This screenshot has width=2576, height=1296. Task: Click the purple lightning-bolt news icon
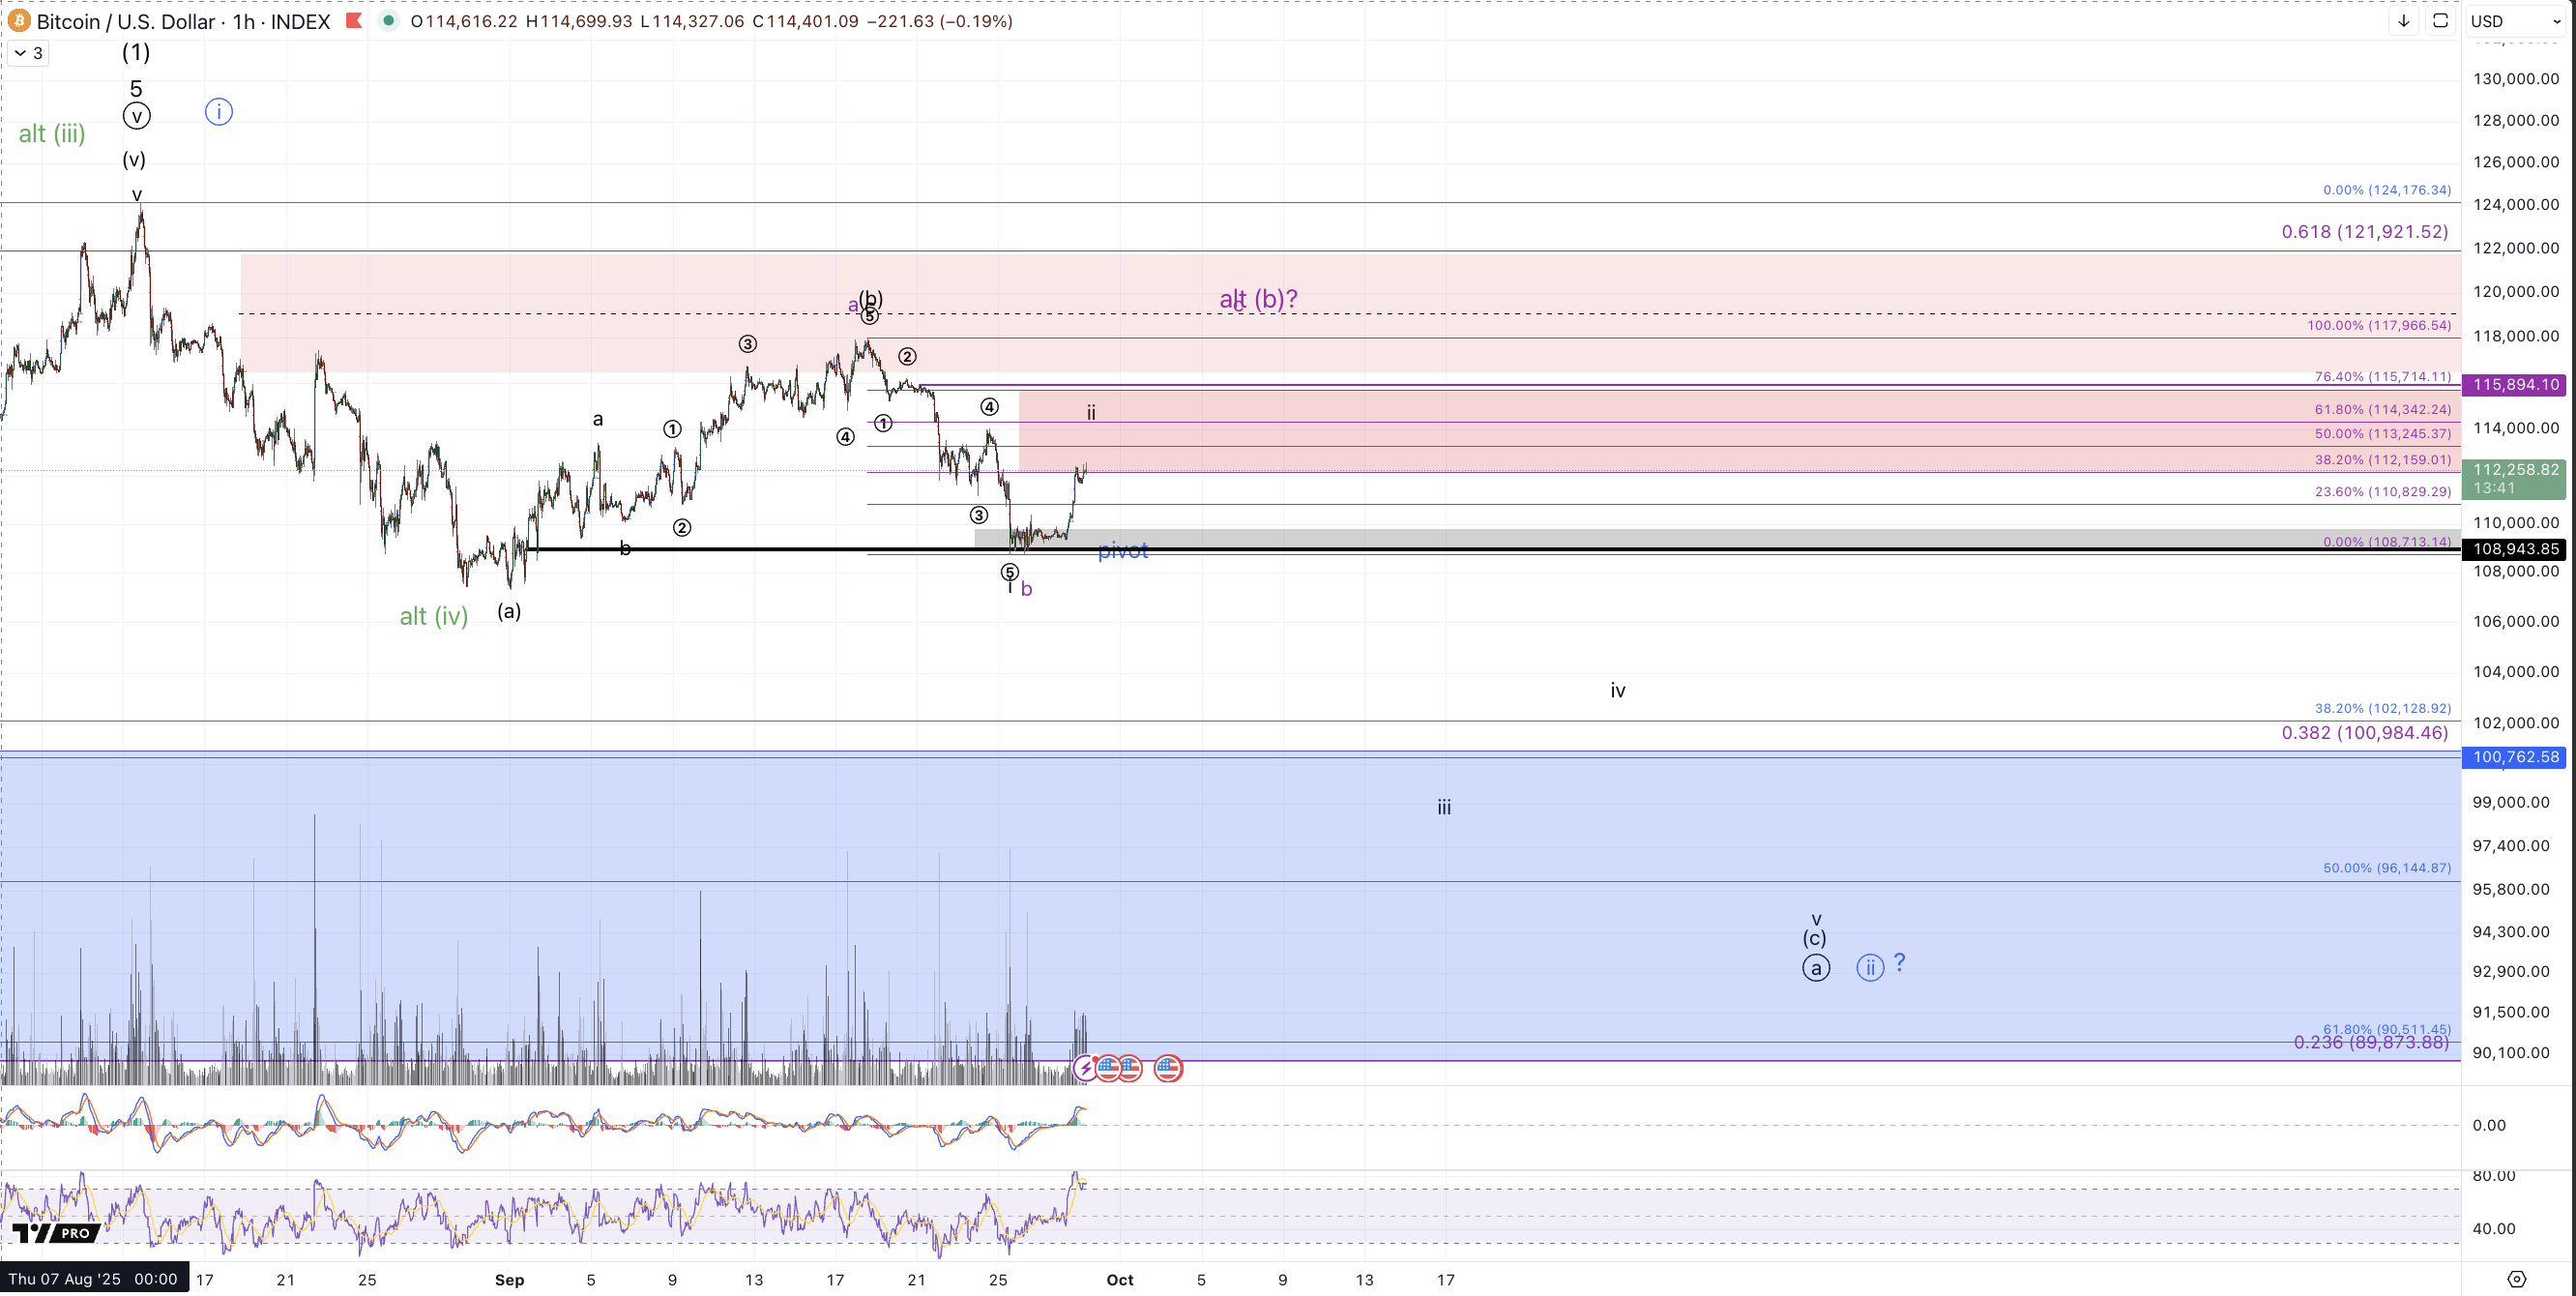pyautogui.click(x=1085, y=1068)
